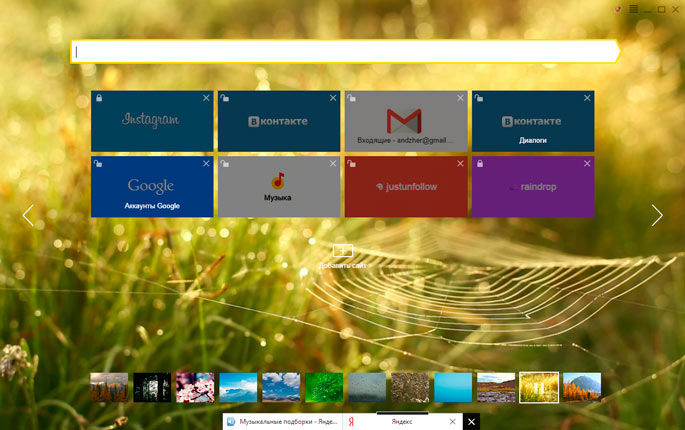The height and width of the screenshot is (430, 685).
Task: Open the Аккаунты Google tile
Action: click(x=152, y=187)
